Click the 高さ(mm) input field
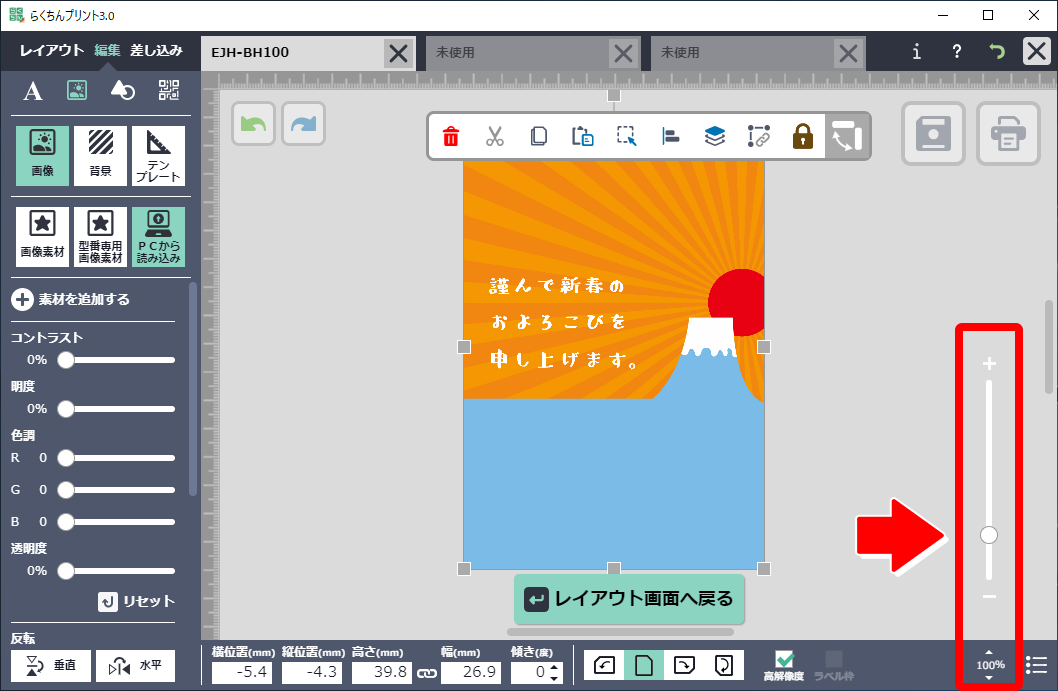Image resolution: width=1058 pixels, height=691 pixels. [x=382, y=672]
